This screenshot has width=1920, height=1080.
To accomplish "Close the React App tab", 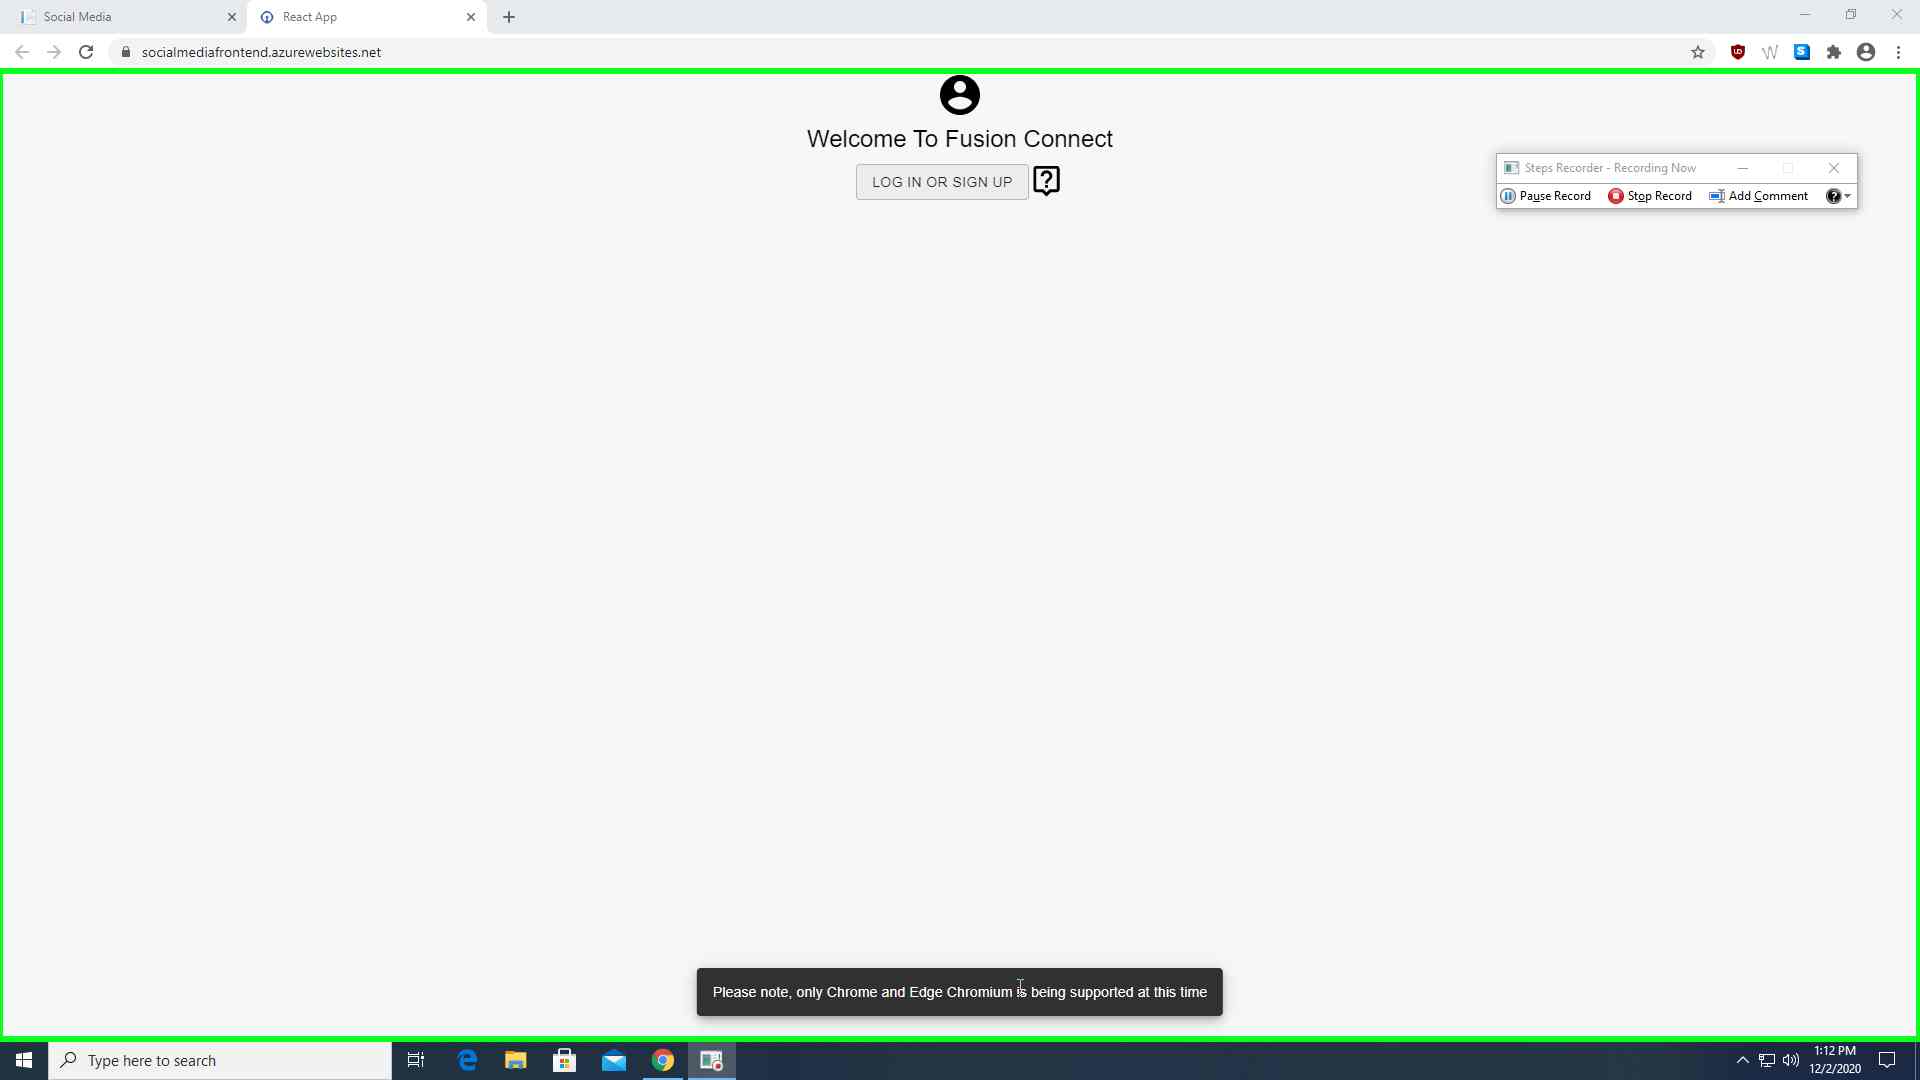I will click(471, 17).
